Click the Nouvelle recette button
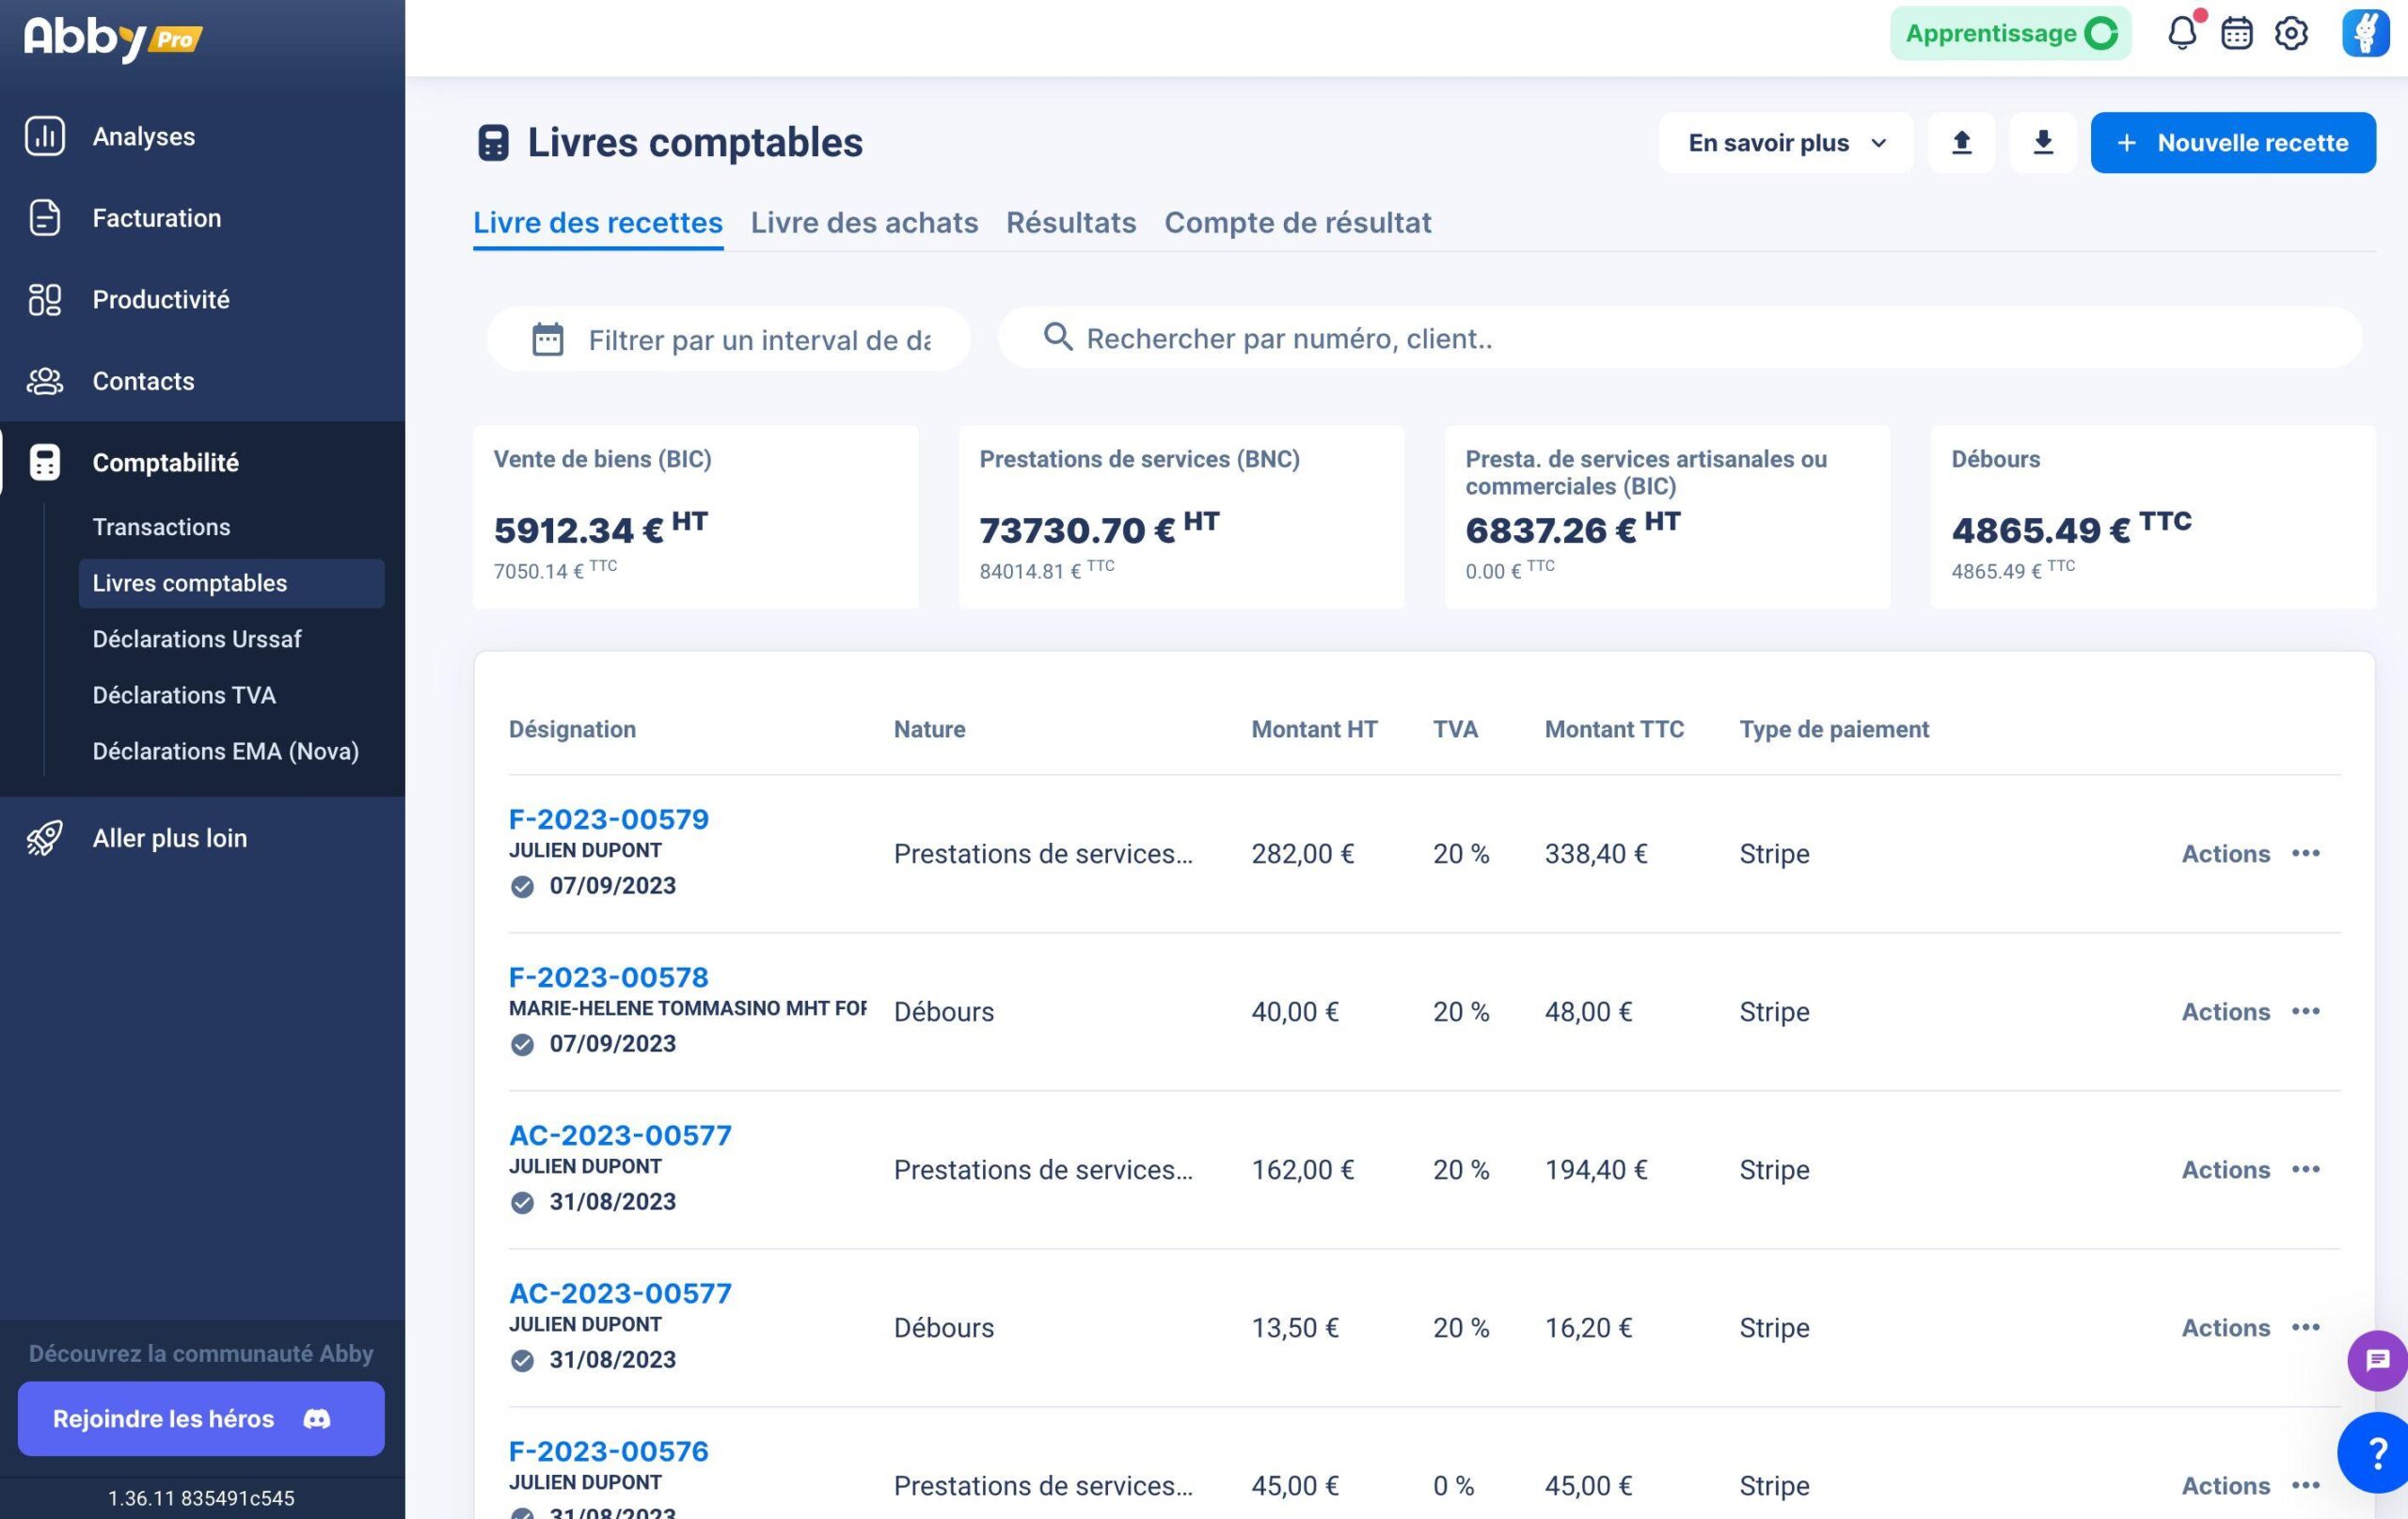Image resolution: width=2408 pixels, height=1519 pixels. pos(2233,143)
